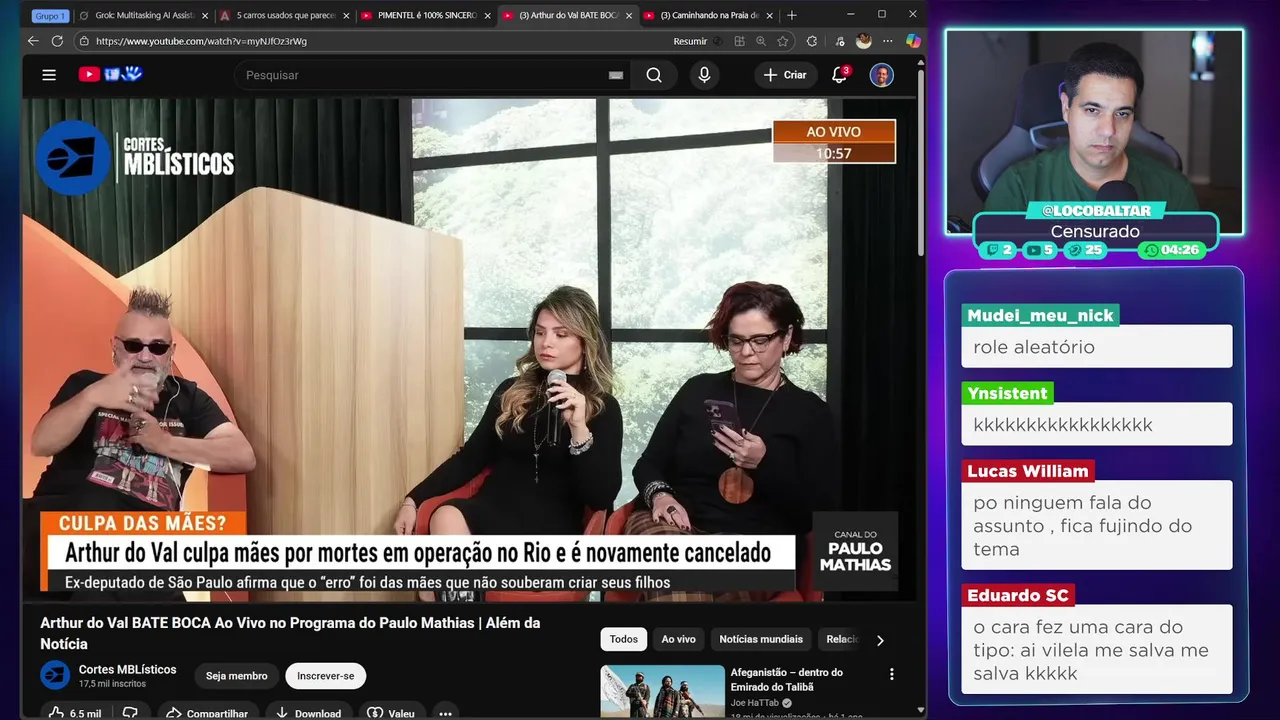Click the Seja membro button
Viewport: 1280px width, 720px height.
[x=236, y=676]
